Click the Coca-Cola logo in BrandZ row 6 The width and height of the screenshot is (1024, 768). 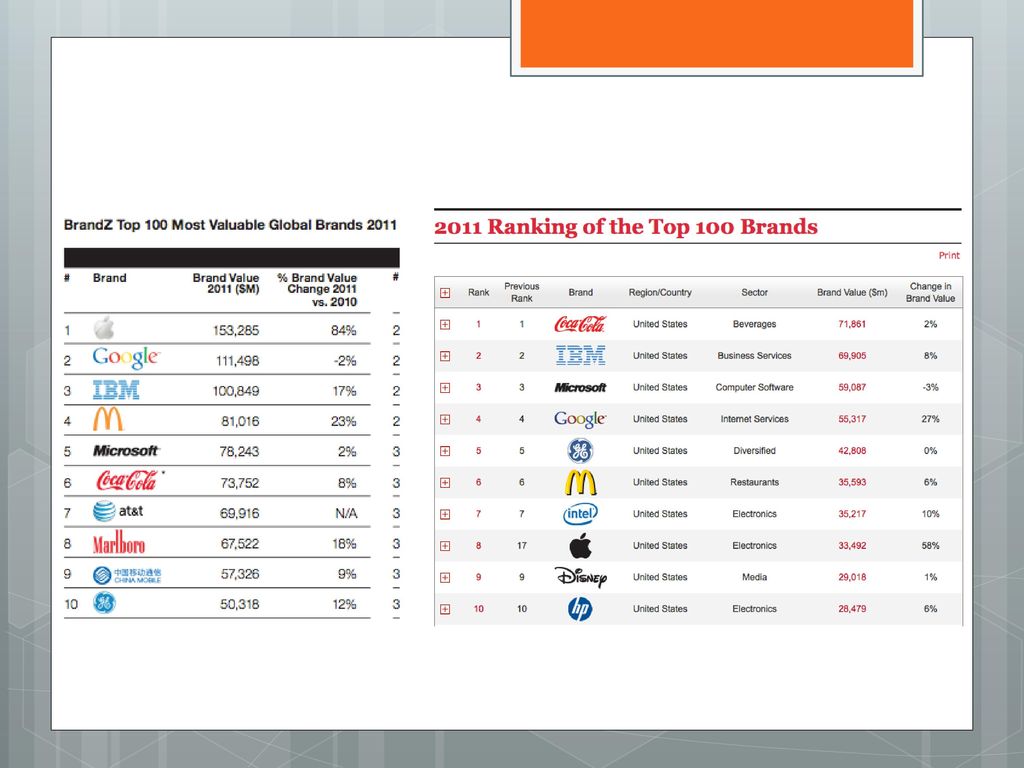pyautogui.click(x=128, y=481)
